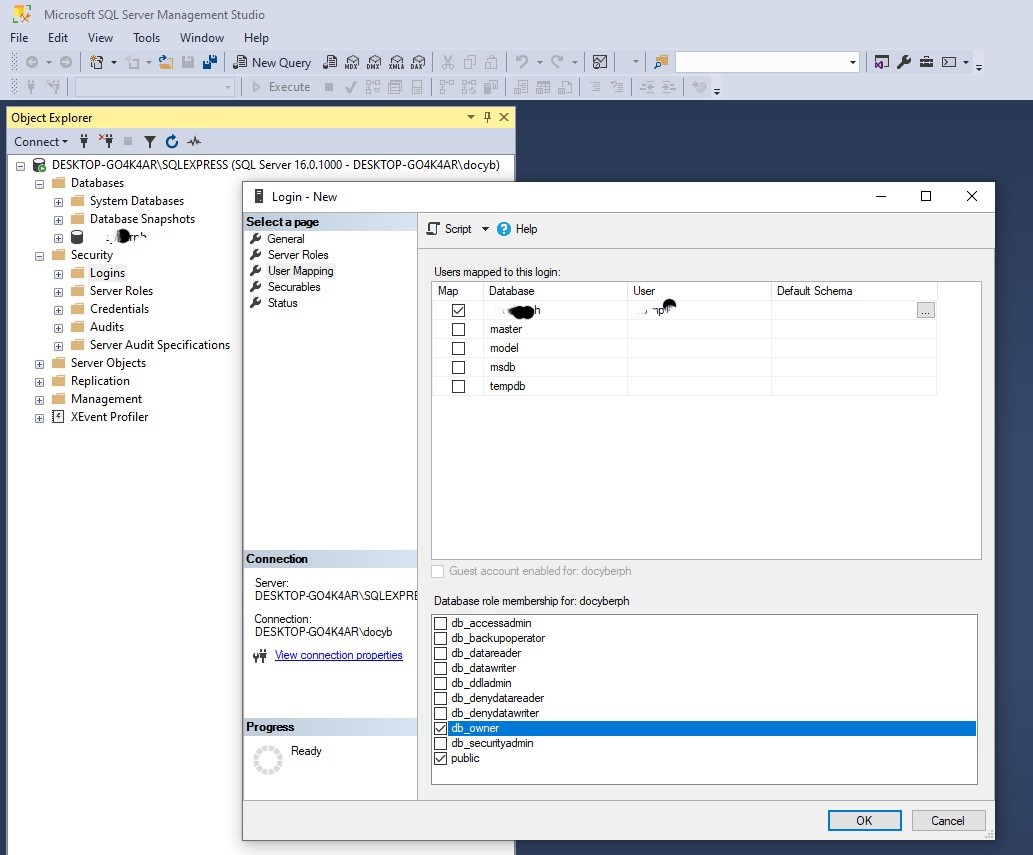Viewport: 1033px width, 855px height.
Task: Enable mapping for the msdb database
Action: (x=458, y=367)
